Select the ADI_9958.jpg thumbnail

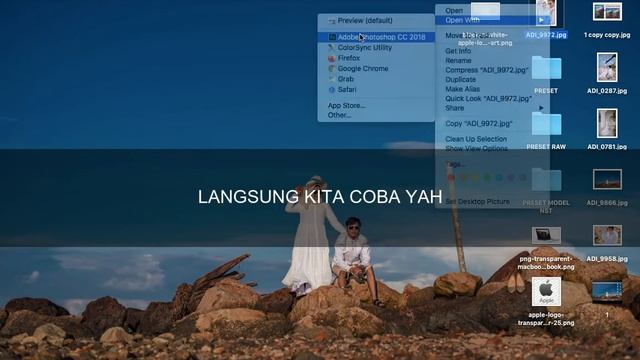pos(607,235)
